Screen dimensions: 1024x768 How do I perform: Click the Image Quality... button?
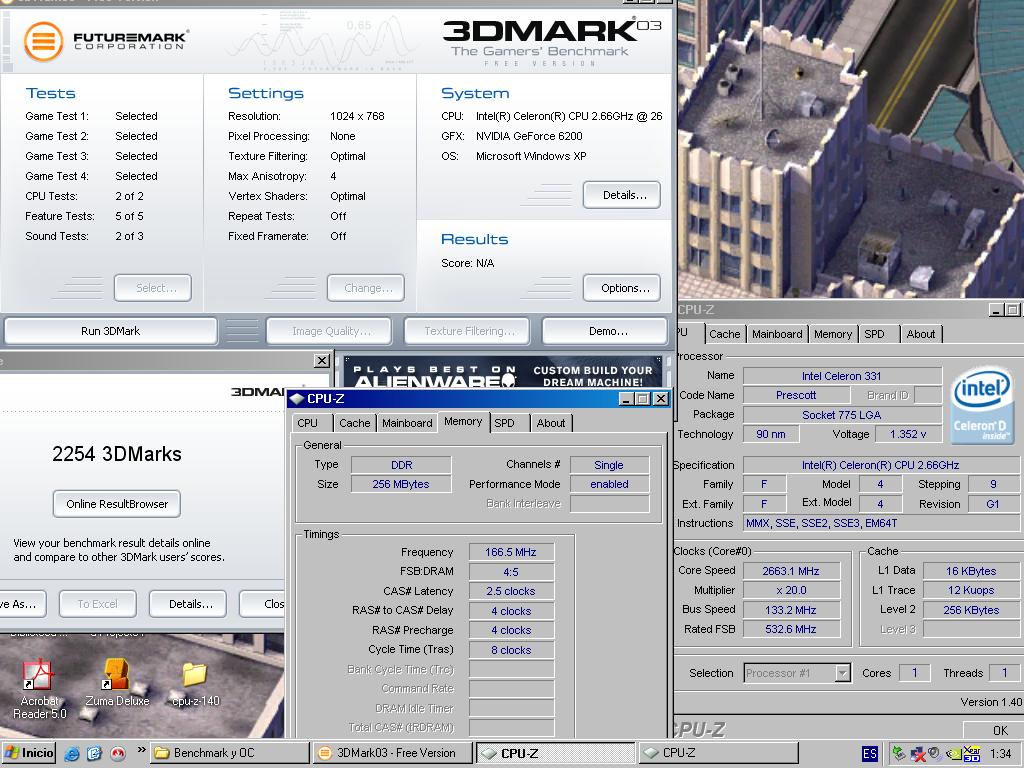point(329,331)
